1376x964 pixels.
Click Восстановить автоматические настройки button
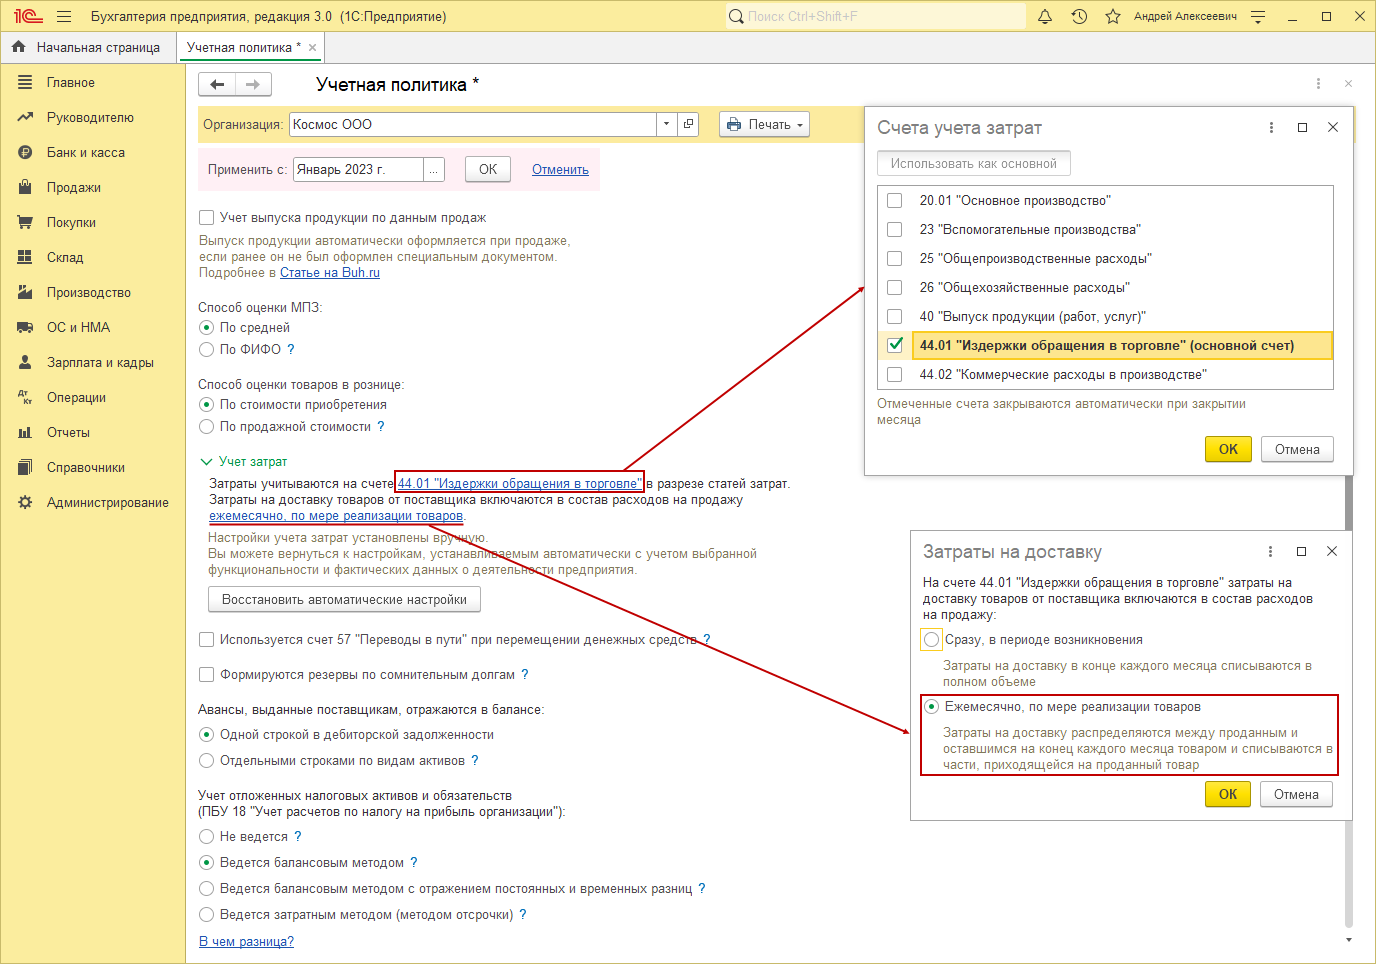[x=344, y=599]
